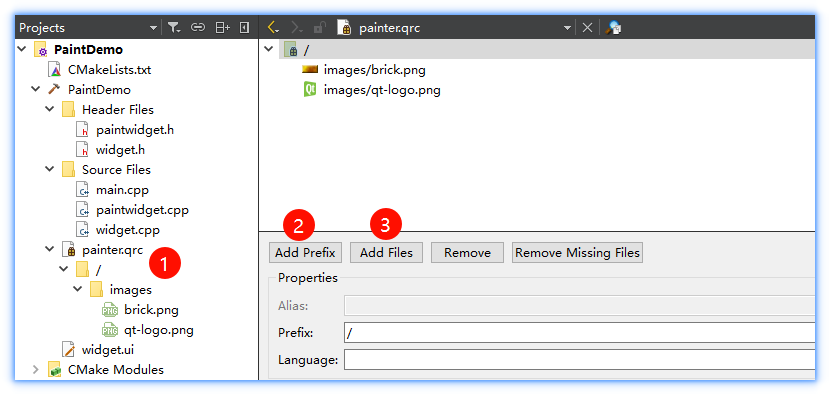
Task: Expand the CMake Modules node
Action: click(35, 370)
